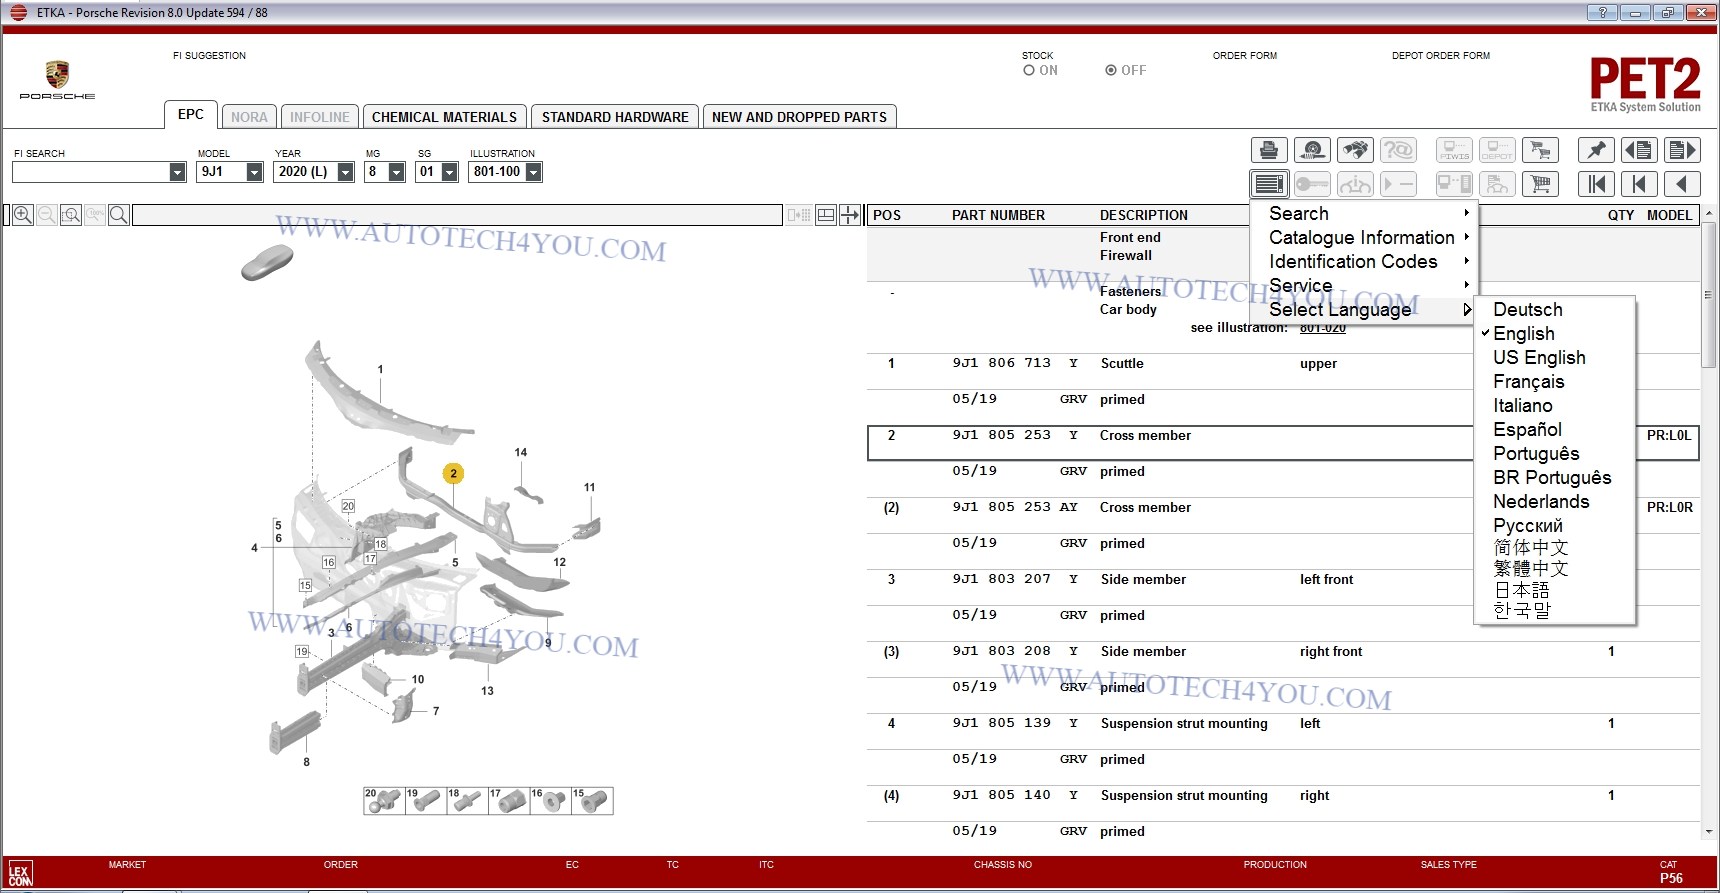Follow the 801-020 illustration link
1720x893 pixels.
point(1322,328)
